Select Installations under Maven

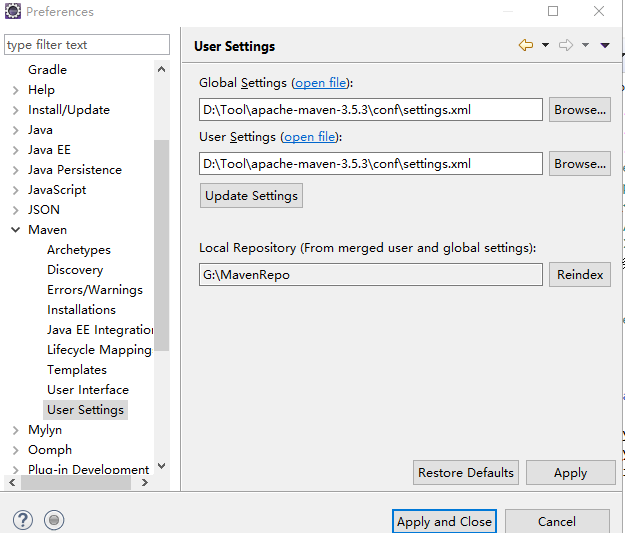(x=81, y=310)
